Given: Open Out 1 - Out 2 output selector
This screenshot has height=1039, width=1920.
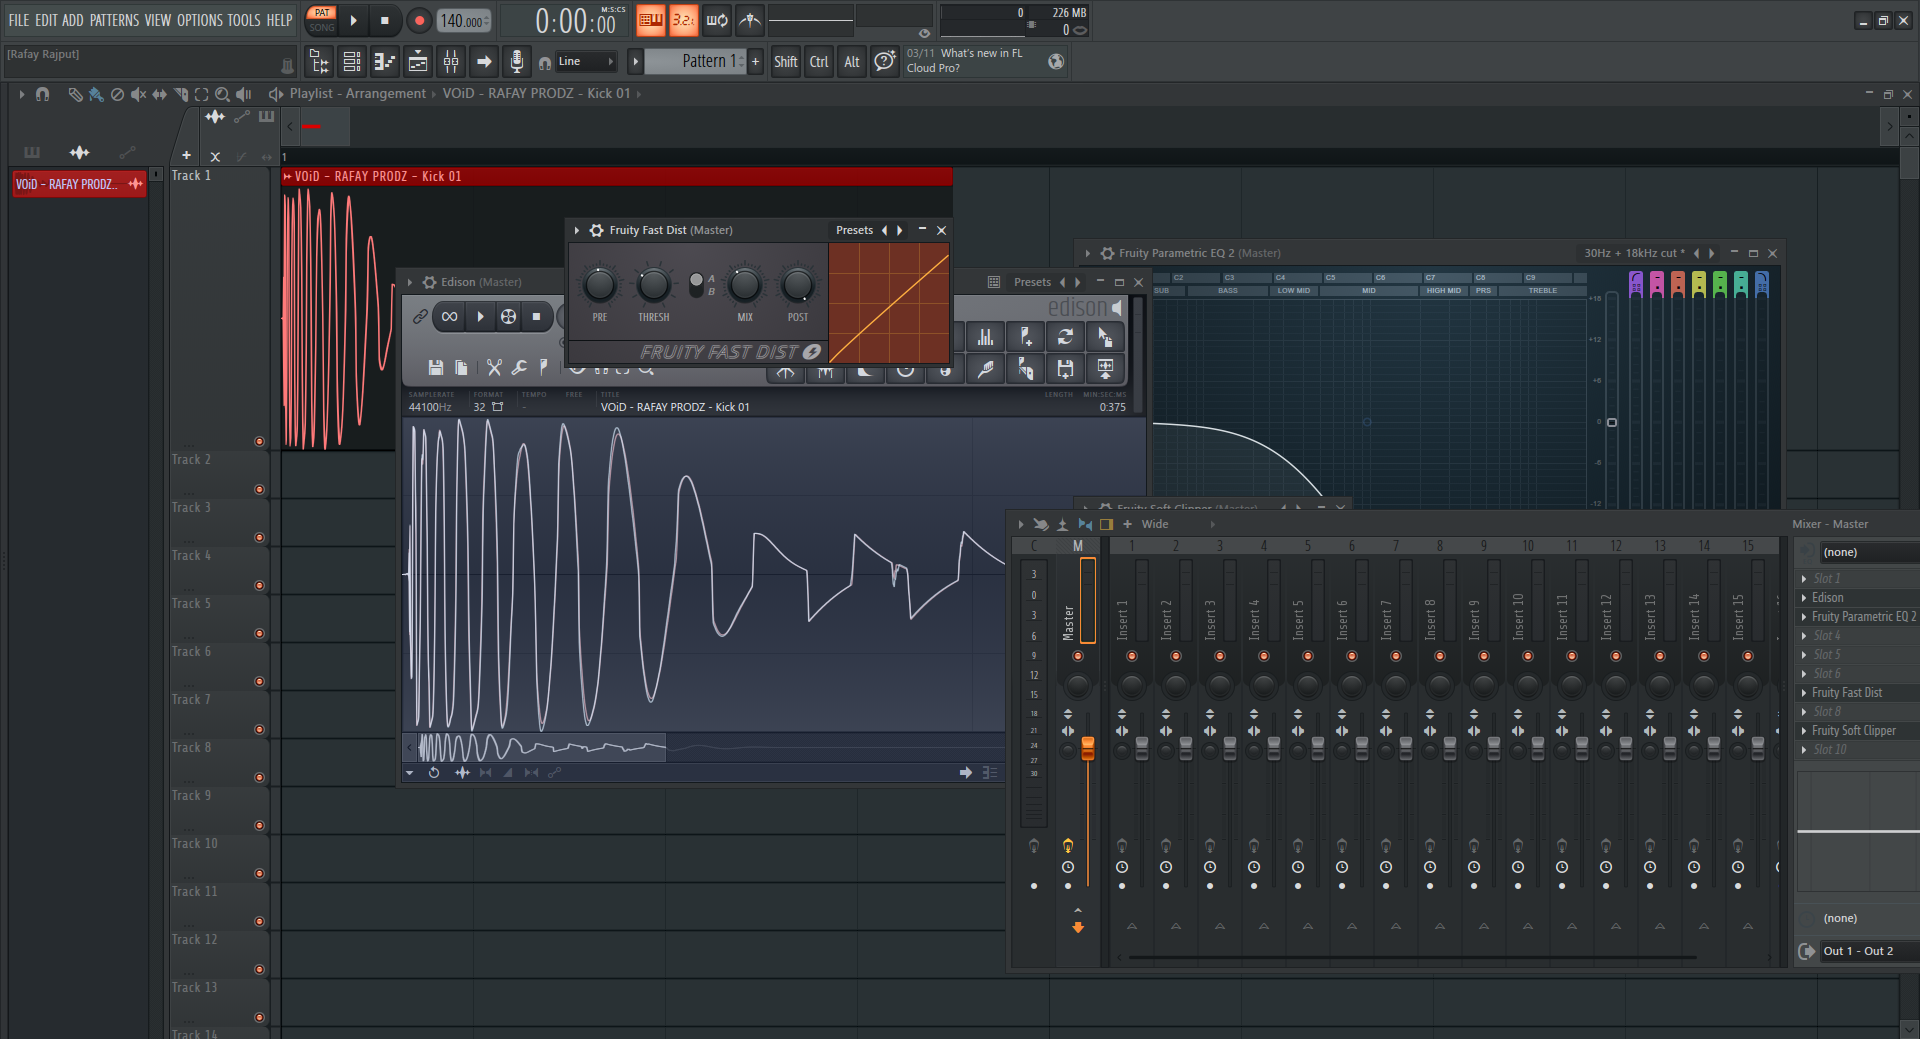Looking at the screenshot, I should pyautogui.click(x=1858, y=951).
